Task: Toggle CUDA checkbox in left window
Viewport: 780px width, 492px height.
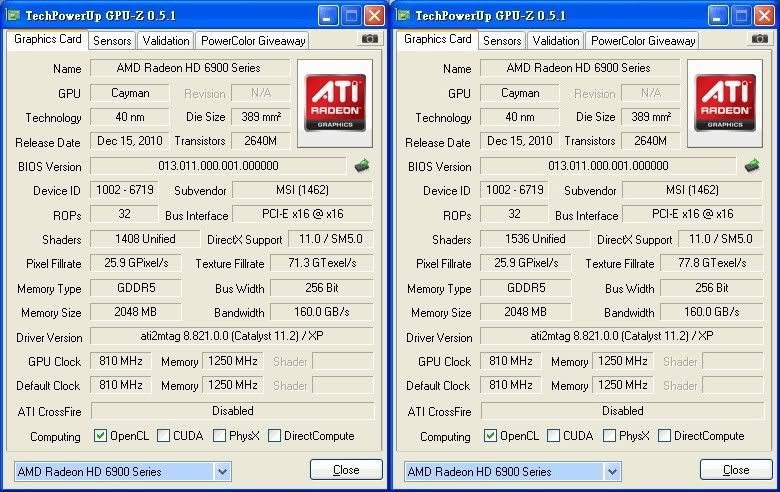Action: click(x=163, y=436)
